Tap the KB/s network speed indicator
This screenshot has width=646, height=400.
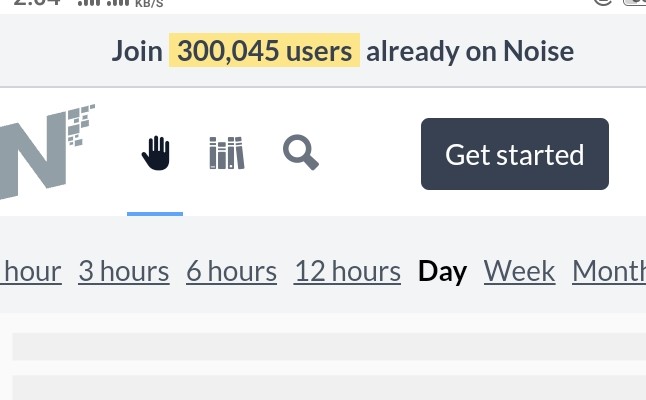[x=149, y=4]
